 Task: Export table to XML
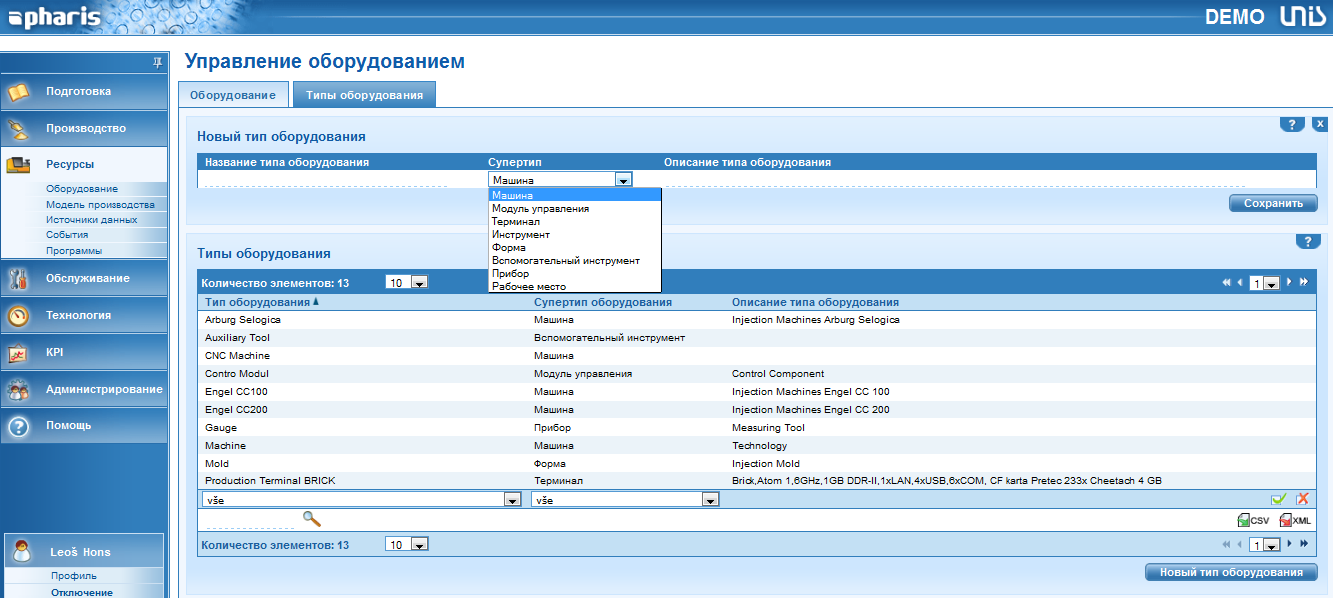point(1295,520)
